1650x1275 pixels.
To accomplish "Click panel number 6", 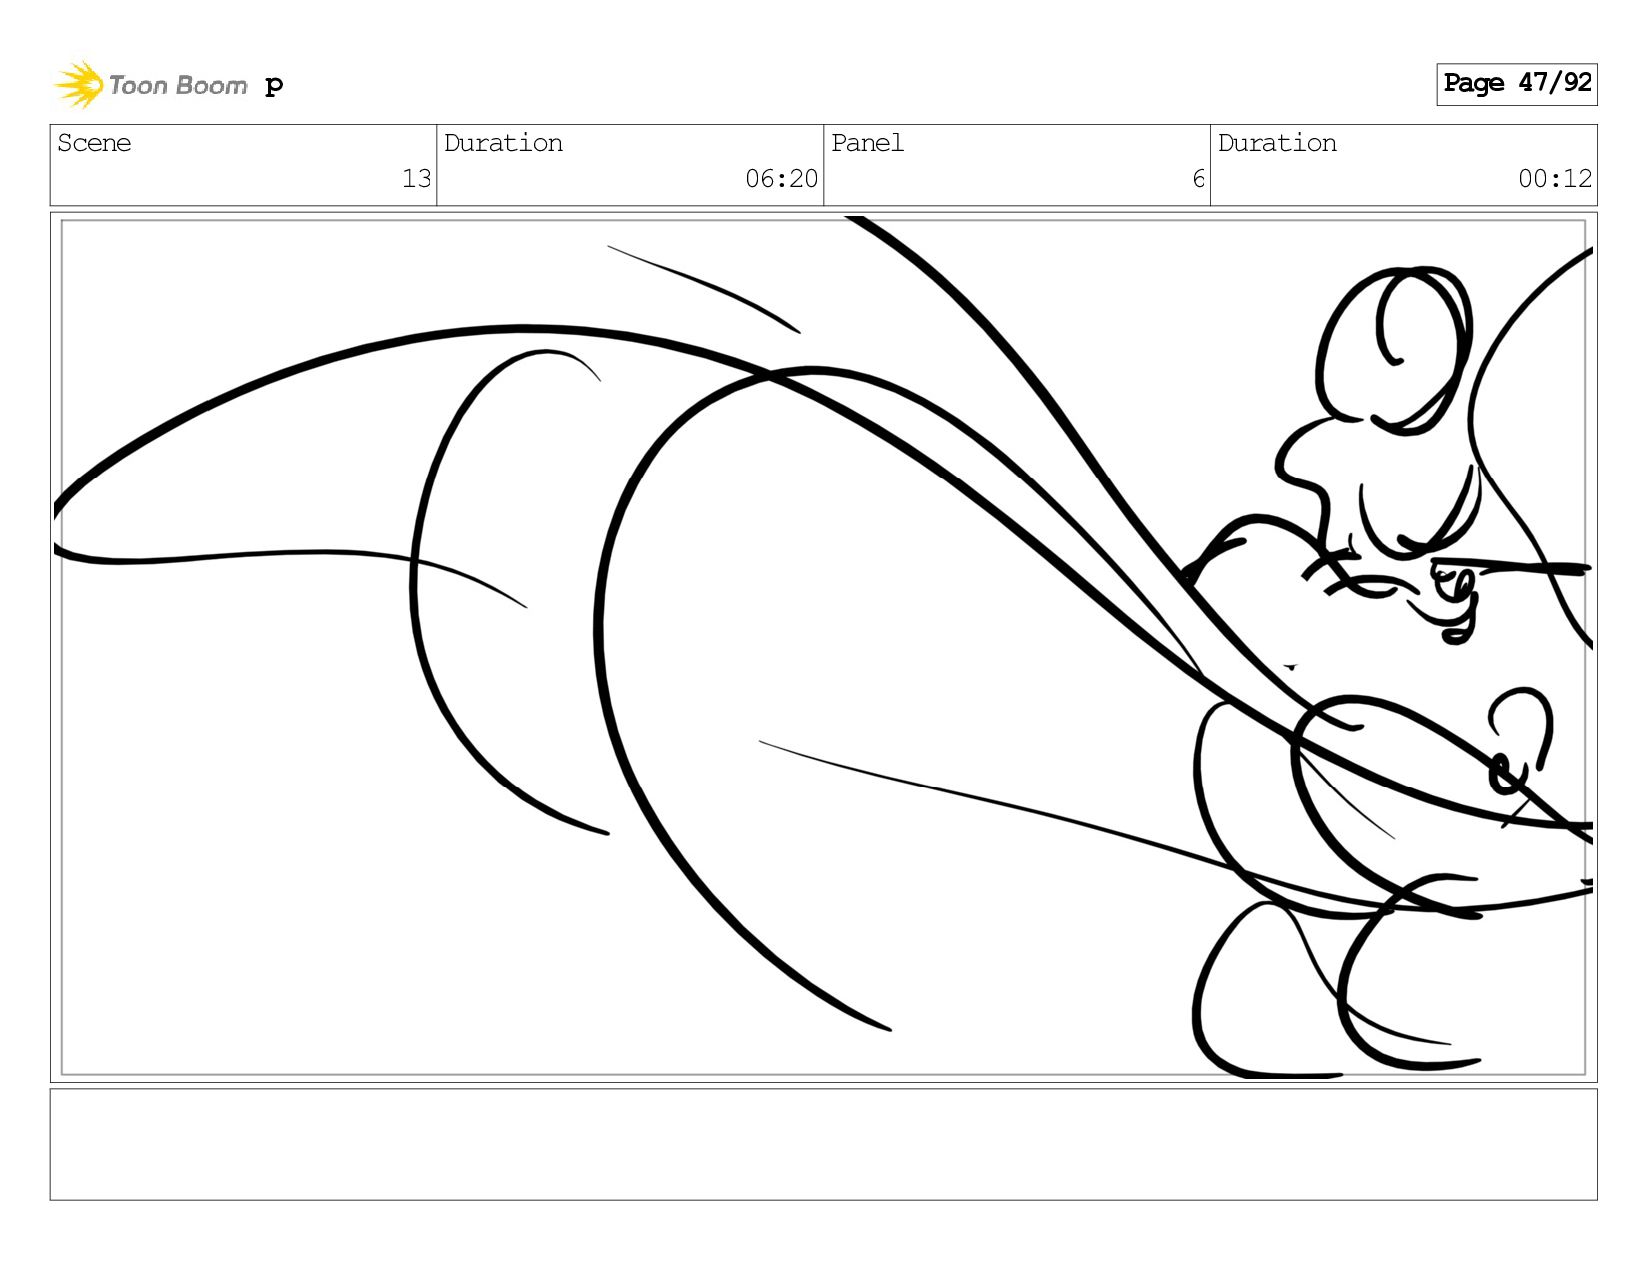I will point(1198,179).
